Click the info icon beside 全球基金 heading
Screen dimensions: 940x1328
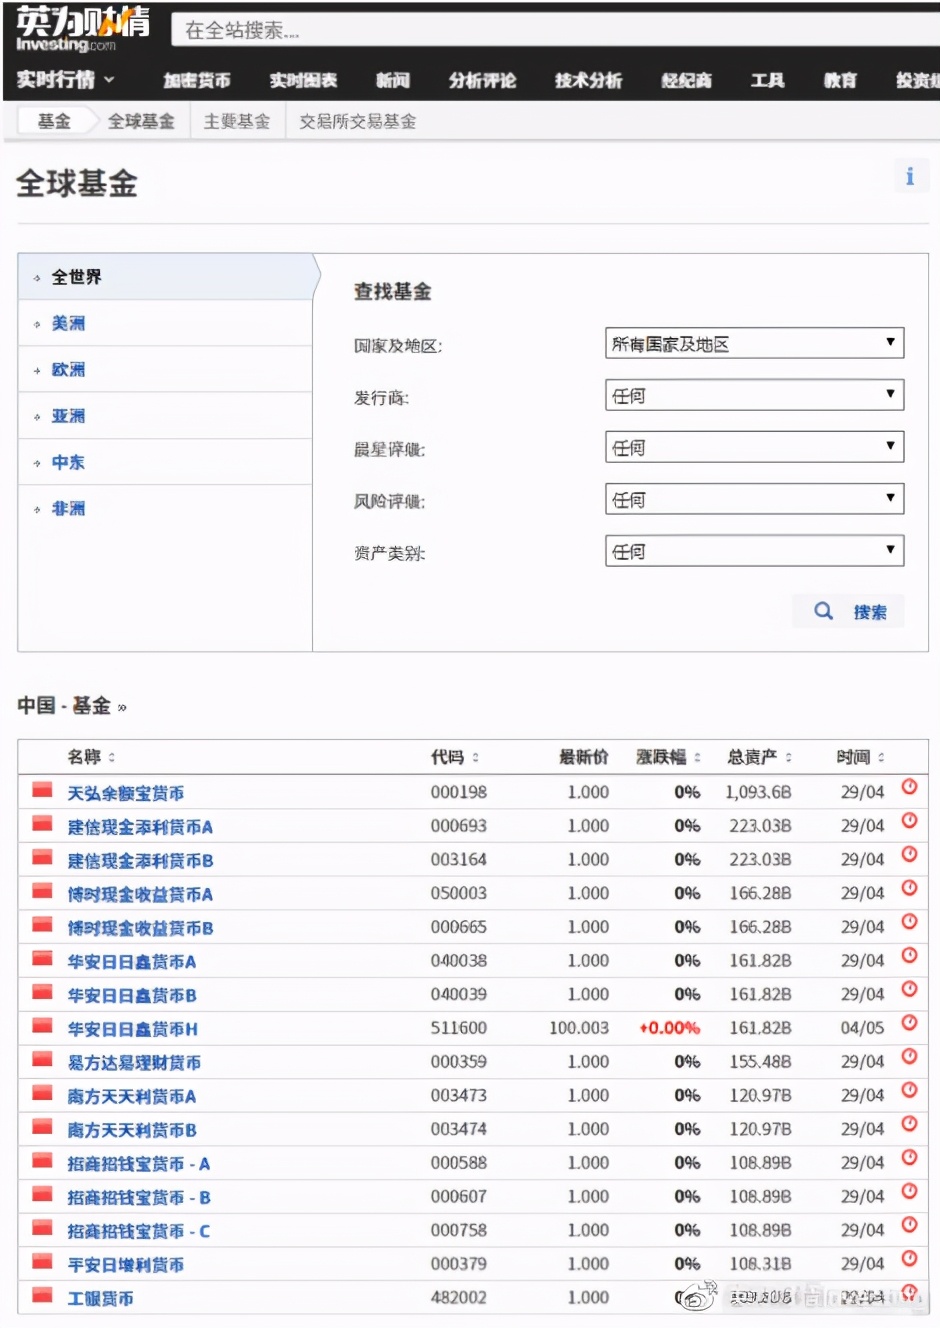pos(910,175)
